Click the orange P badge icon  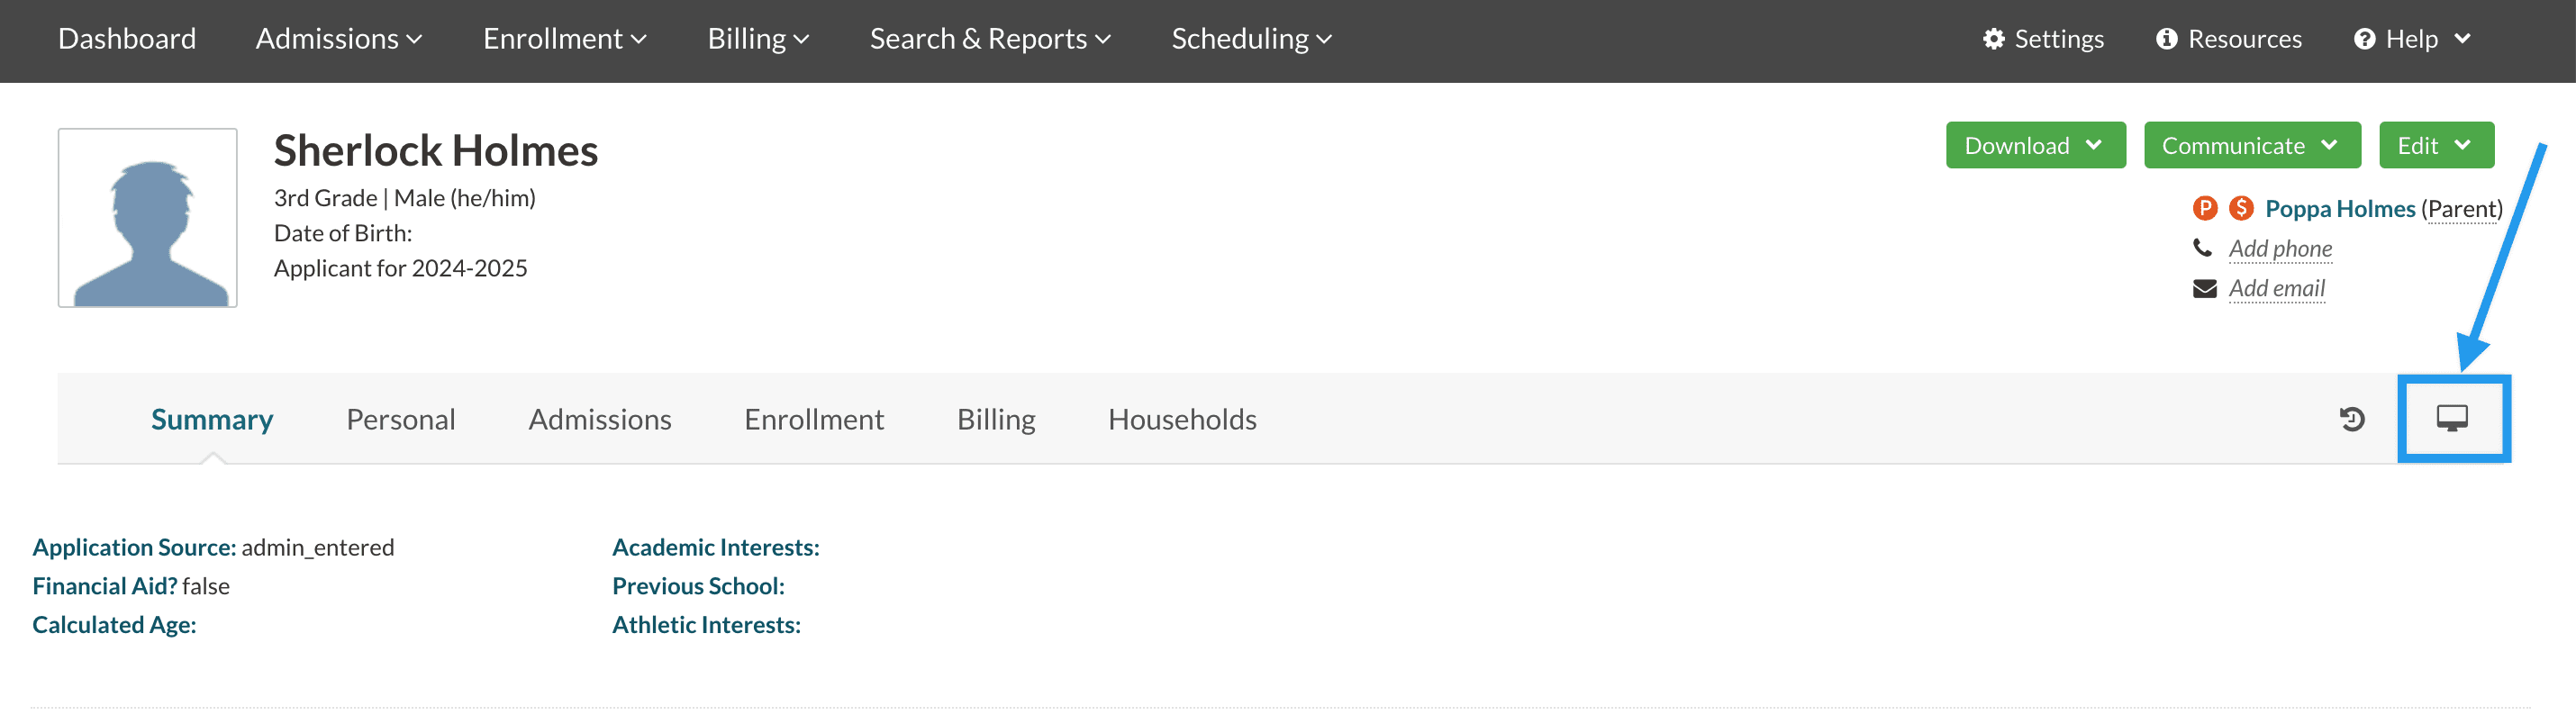(2204, 208)
